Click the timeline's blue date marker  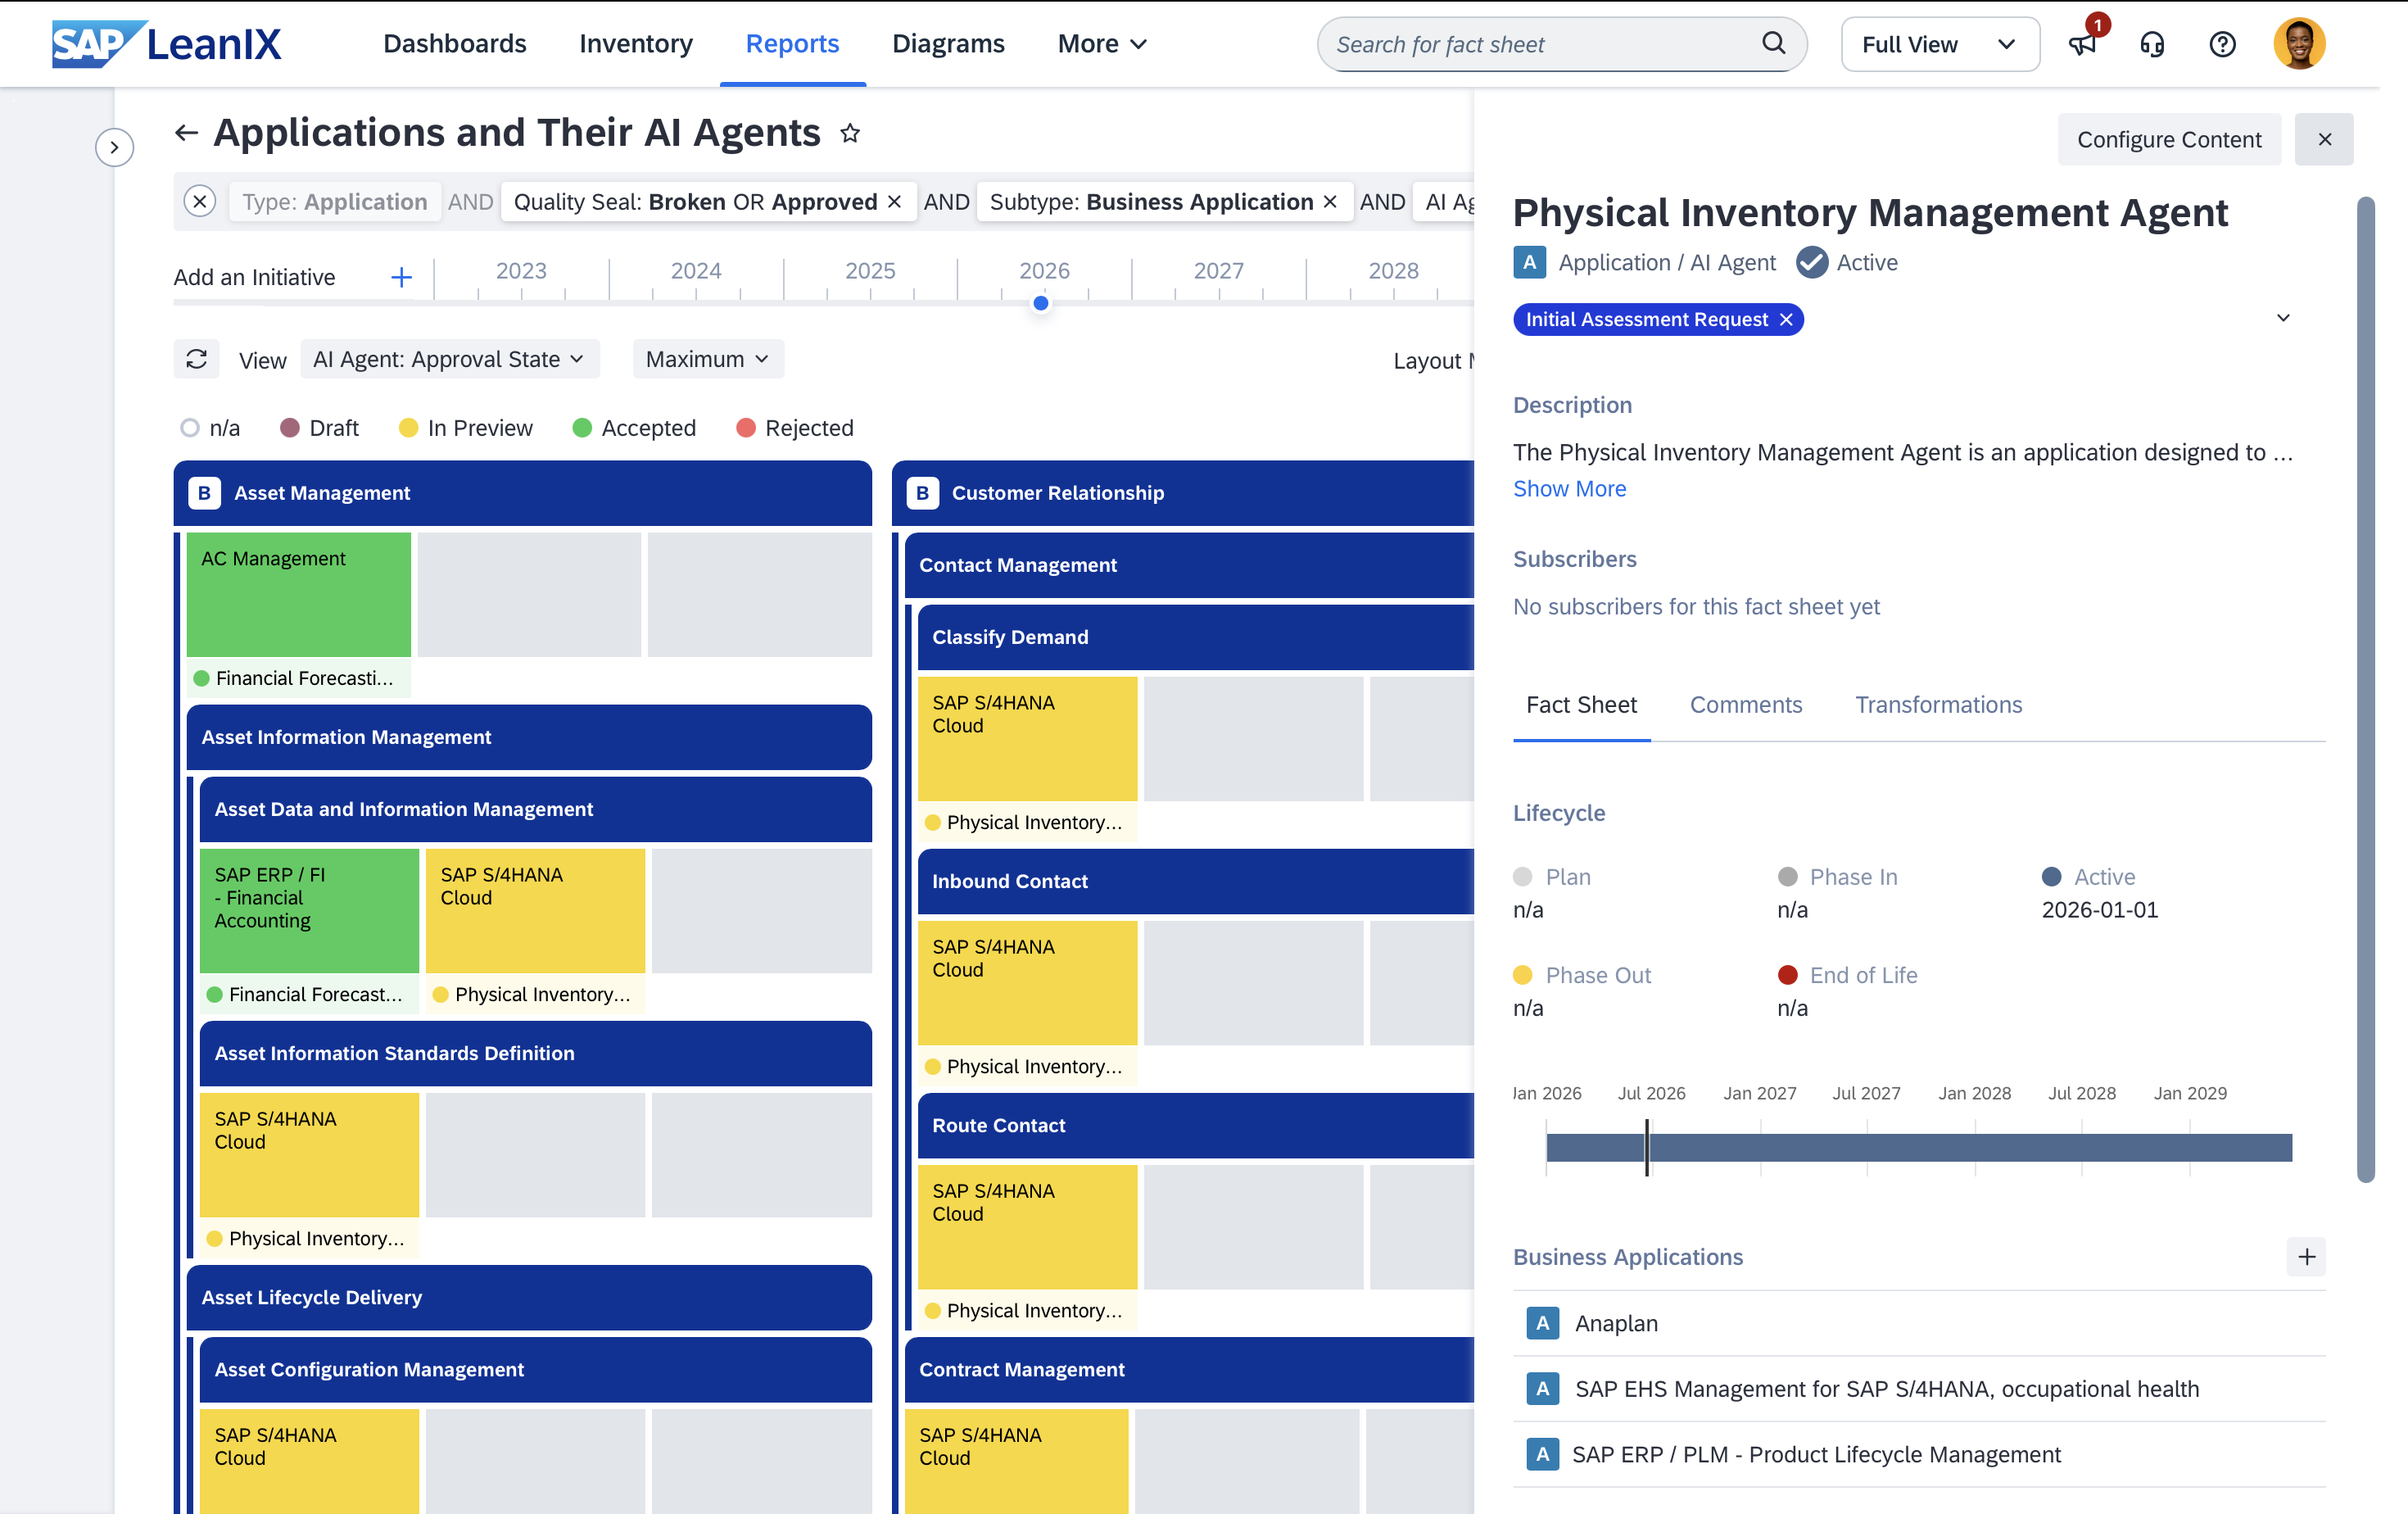tap(1040, 303)
